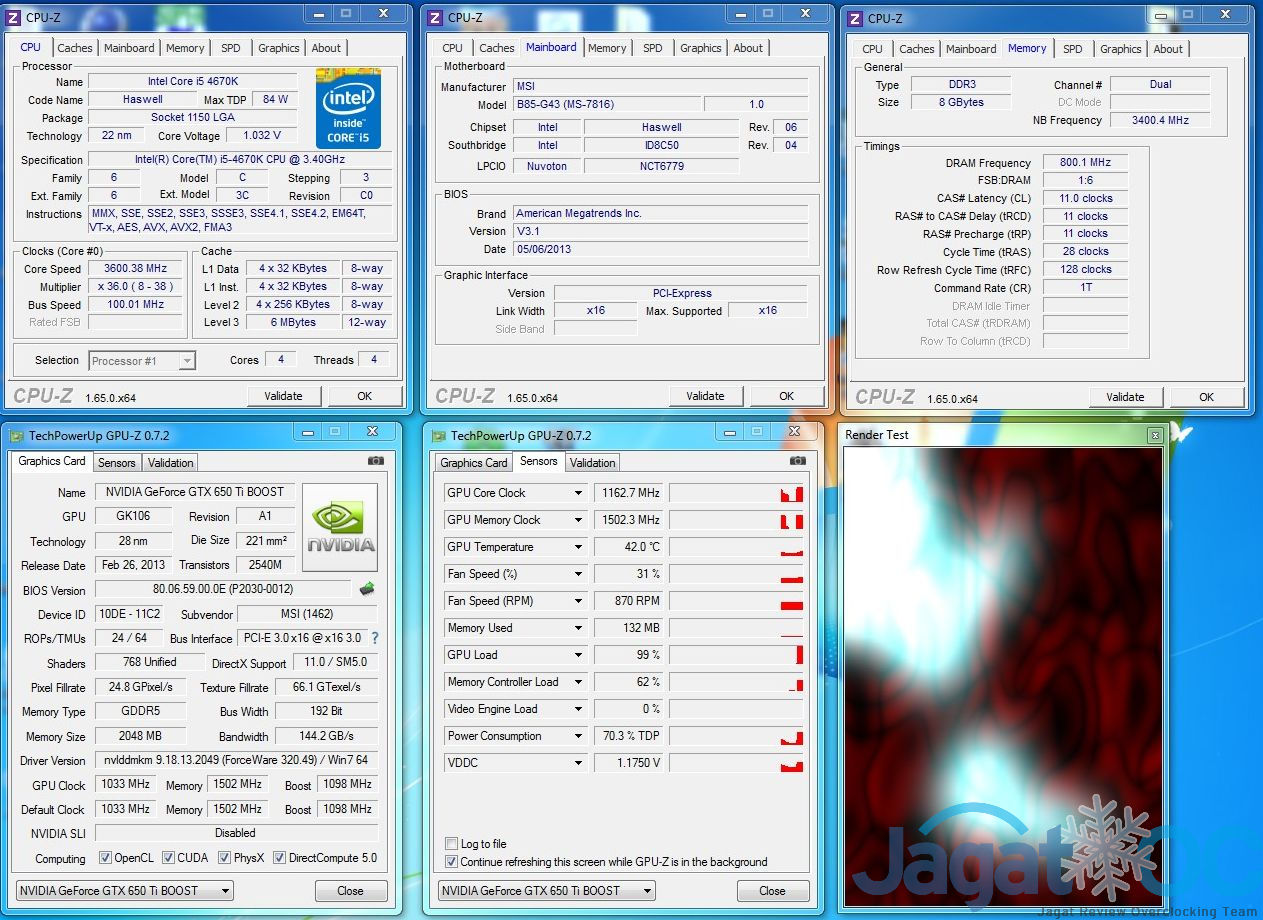Open the Validation tab in GPU-Z Sensors window

tap(592, 462)
